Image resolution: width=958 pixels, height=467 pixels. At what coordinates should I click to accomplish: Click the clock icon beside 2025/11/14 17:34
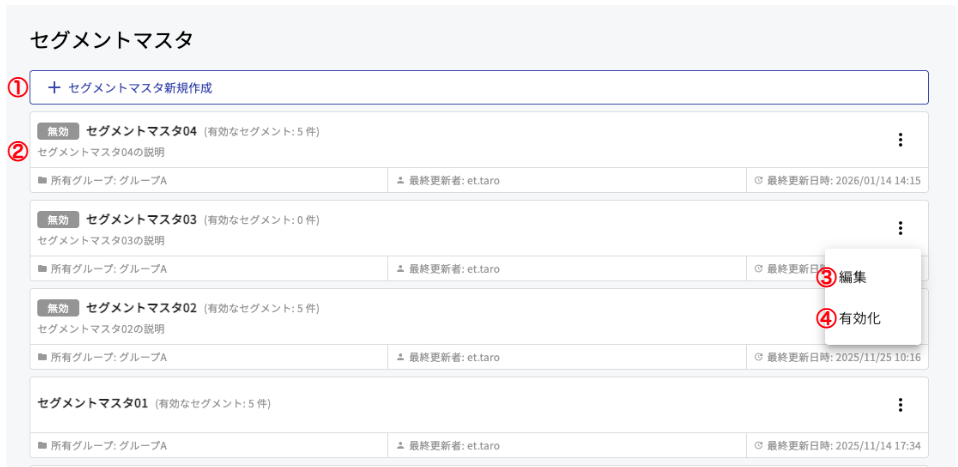(x=759, y=446)
